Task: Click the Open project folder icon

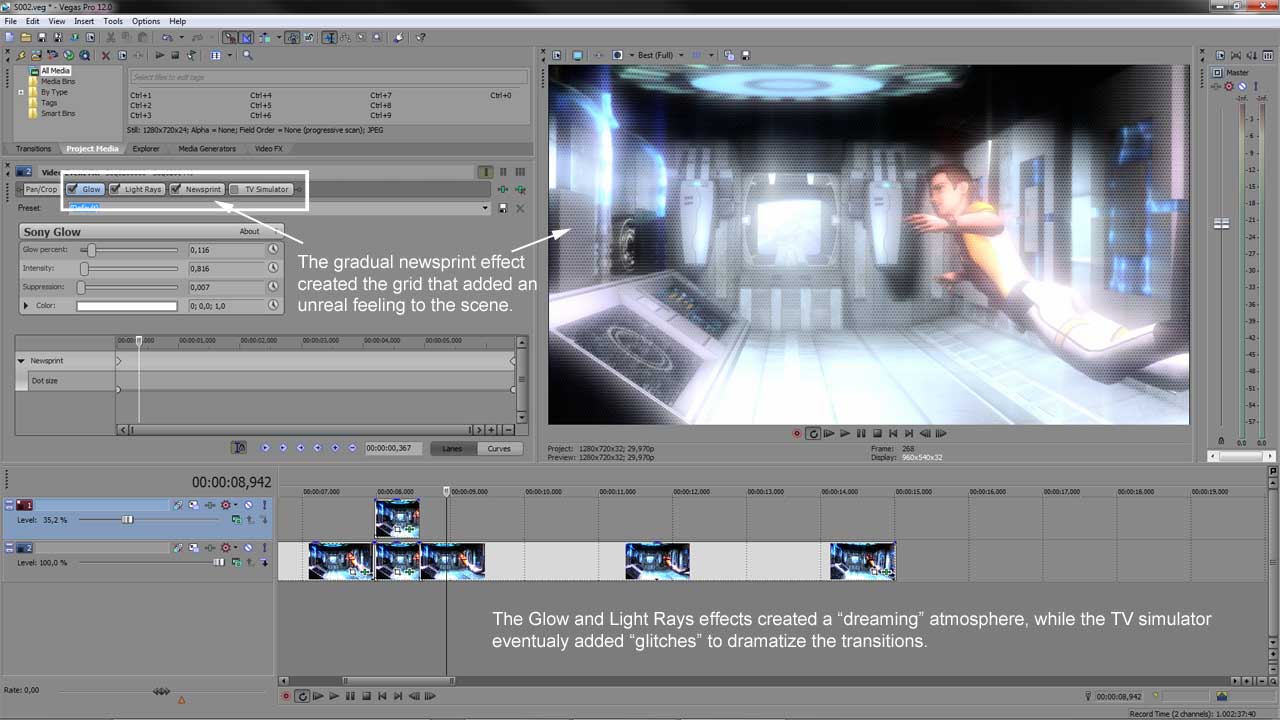Action: pyautogui.click(x=25, y=37)
